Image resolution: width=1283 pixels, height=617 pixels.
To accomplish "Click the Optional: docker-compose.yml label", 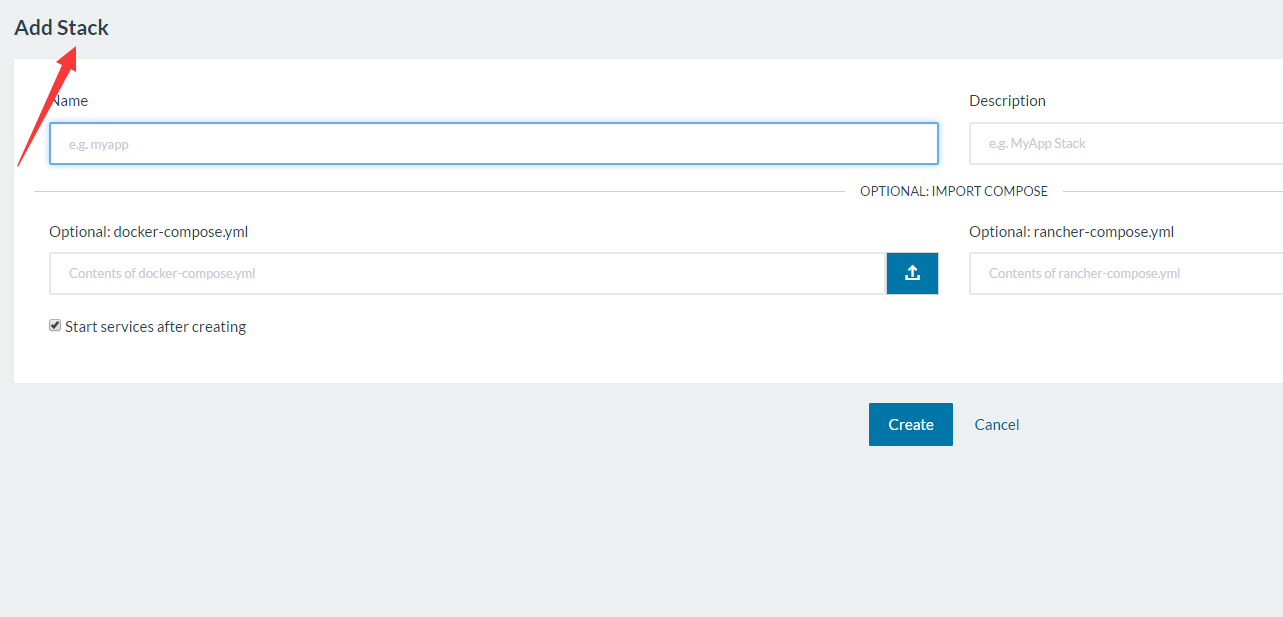I will (x=148, y=232).
